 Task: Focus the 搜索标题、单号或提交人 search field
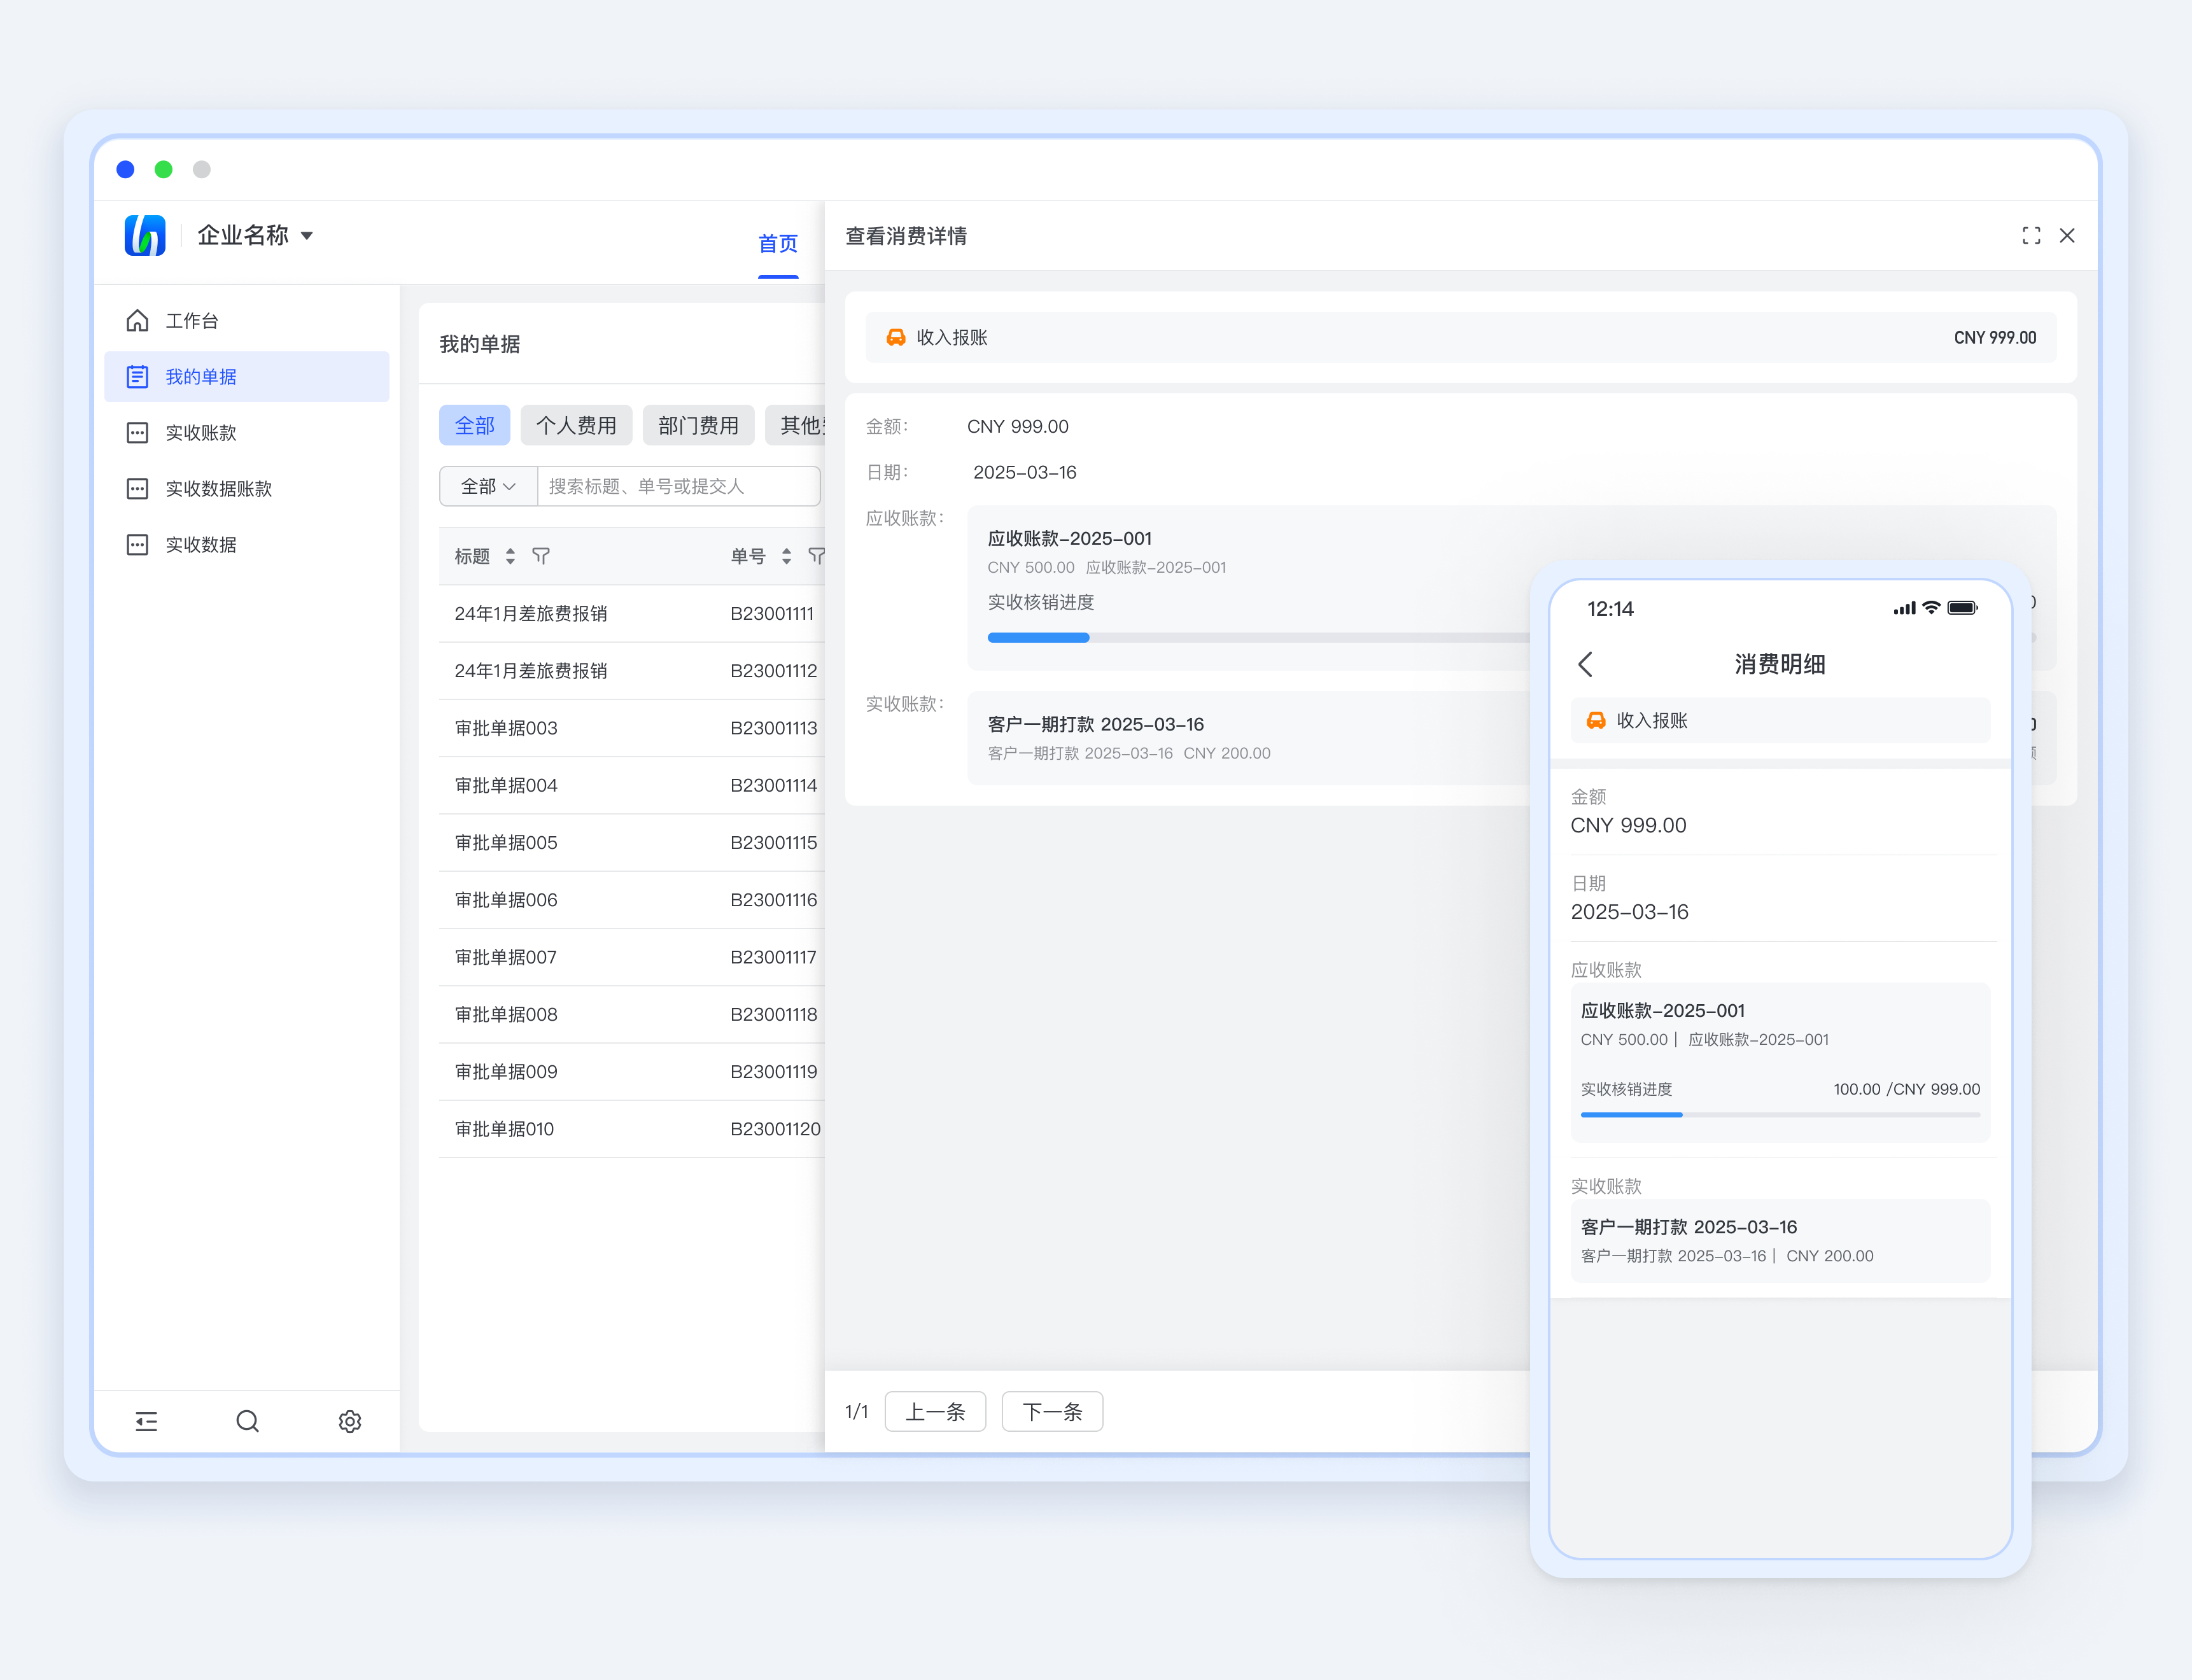pyautogui.click(x=678, y=486)
